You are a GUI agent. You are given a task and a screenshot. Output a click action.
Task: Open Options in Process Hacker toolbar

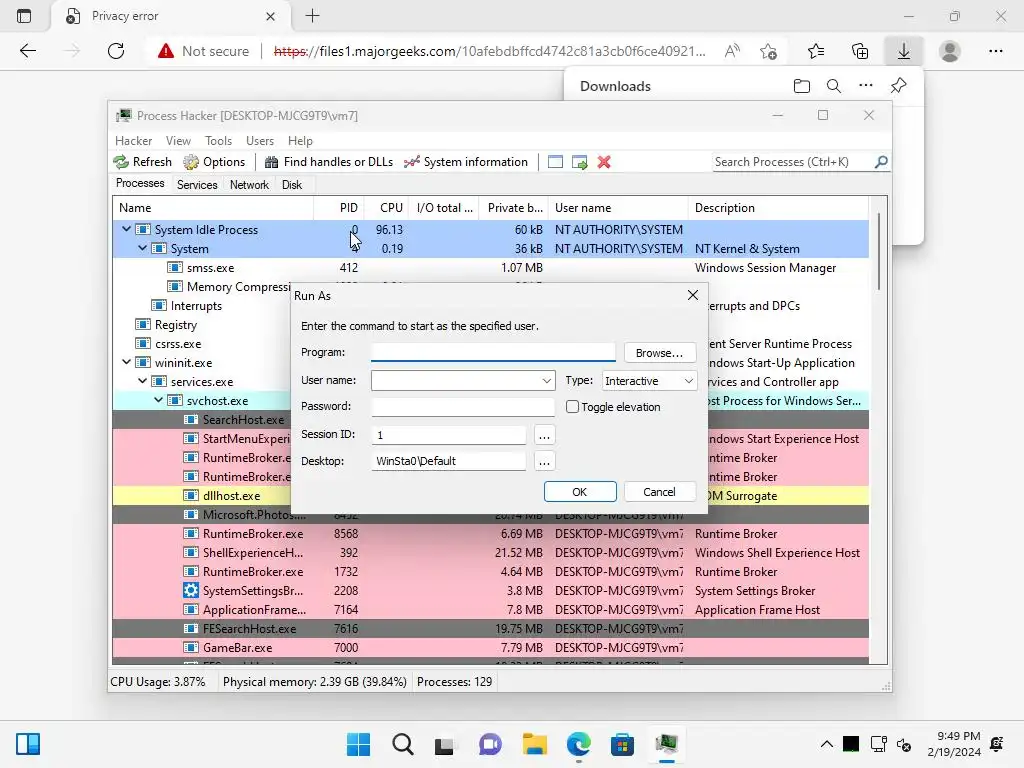point(214,162)
